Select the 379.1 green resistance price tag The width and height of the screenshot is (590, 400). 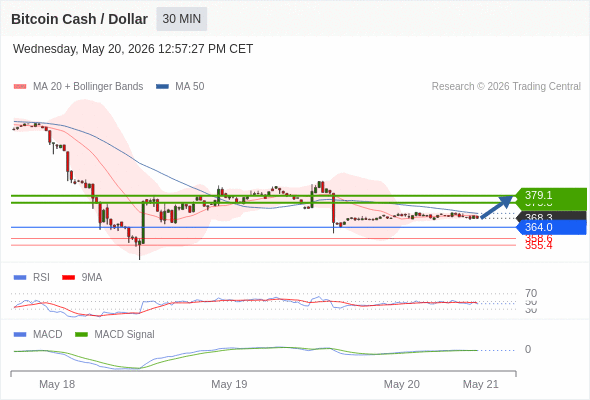(551, 195)
